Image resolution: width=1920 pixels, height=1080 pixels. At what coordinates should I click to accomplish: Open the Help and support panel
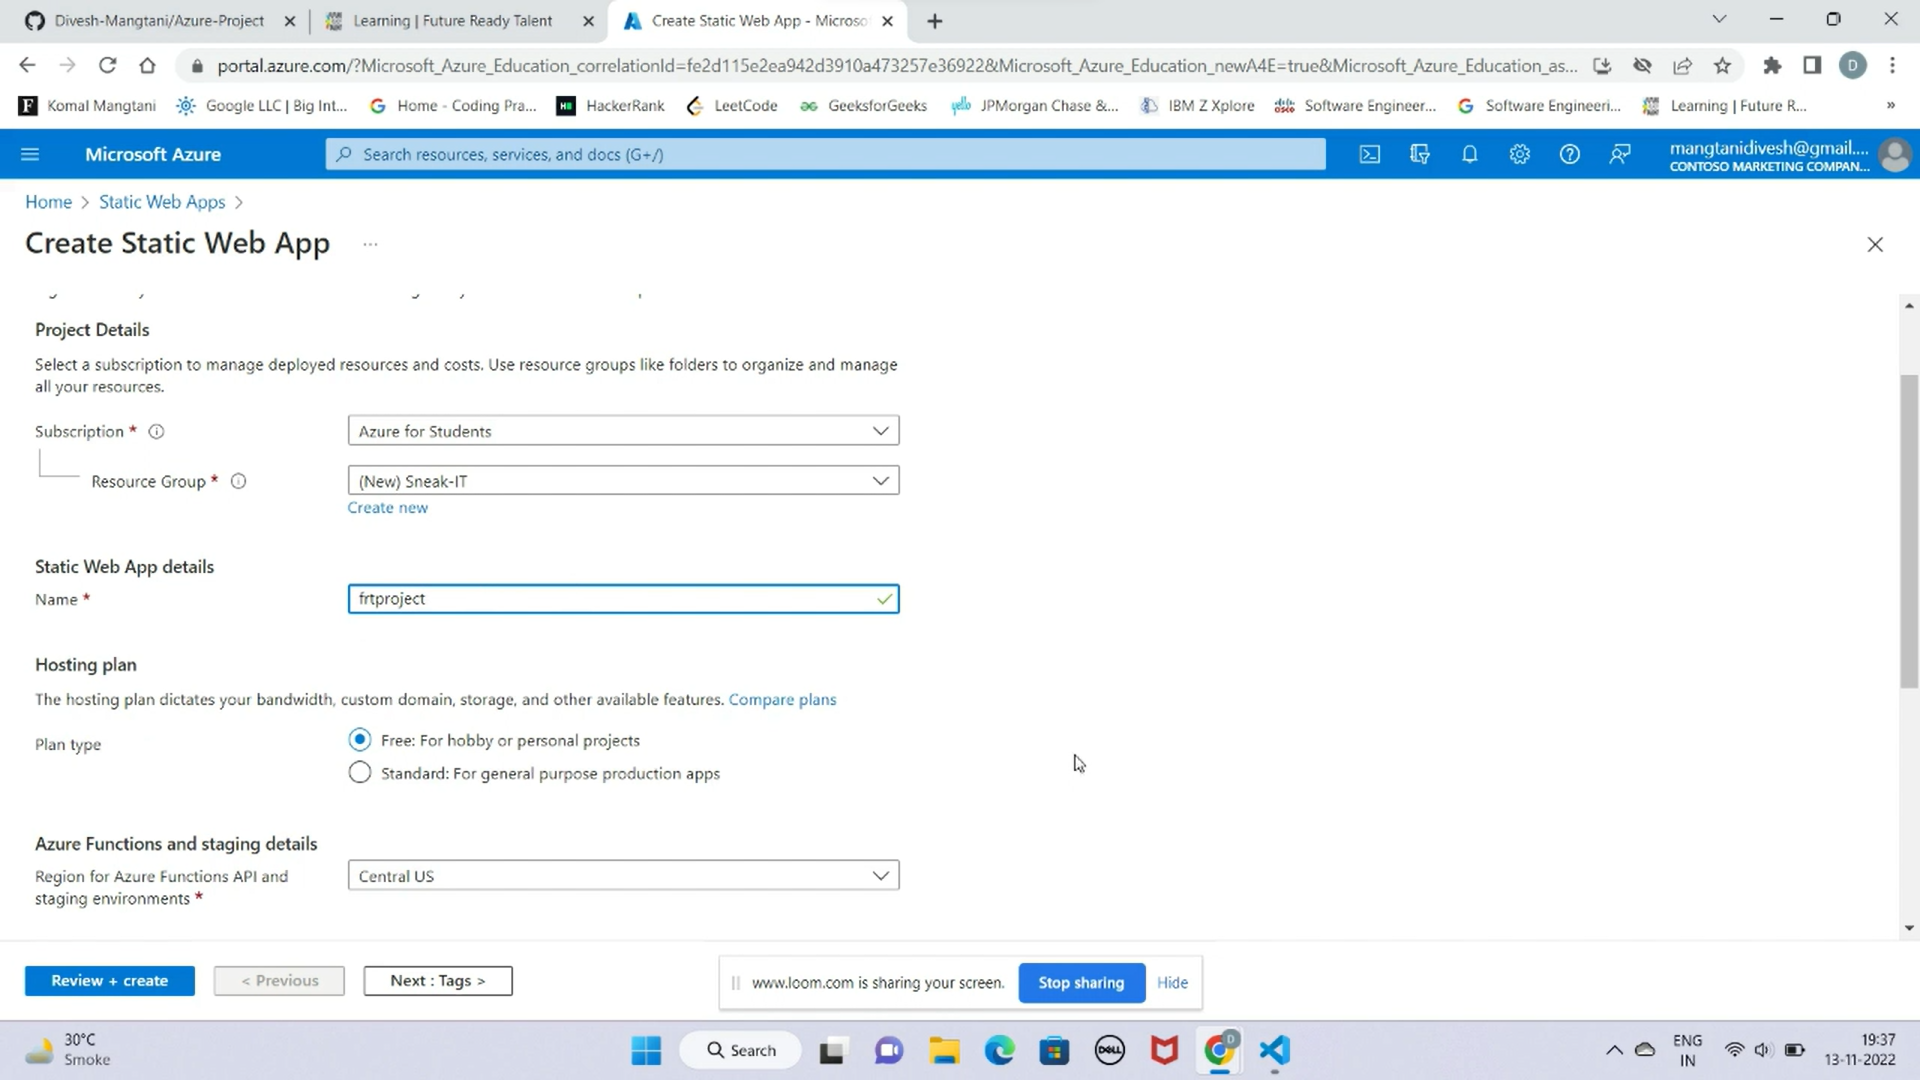(x=1569, y=153)
